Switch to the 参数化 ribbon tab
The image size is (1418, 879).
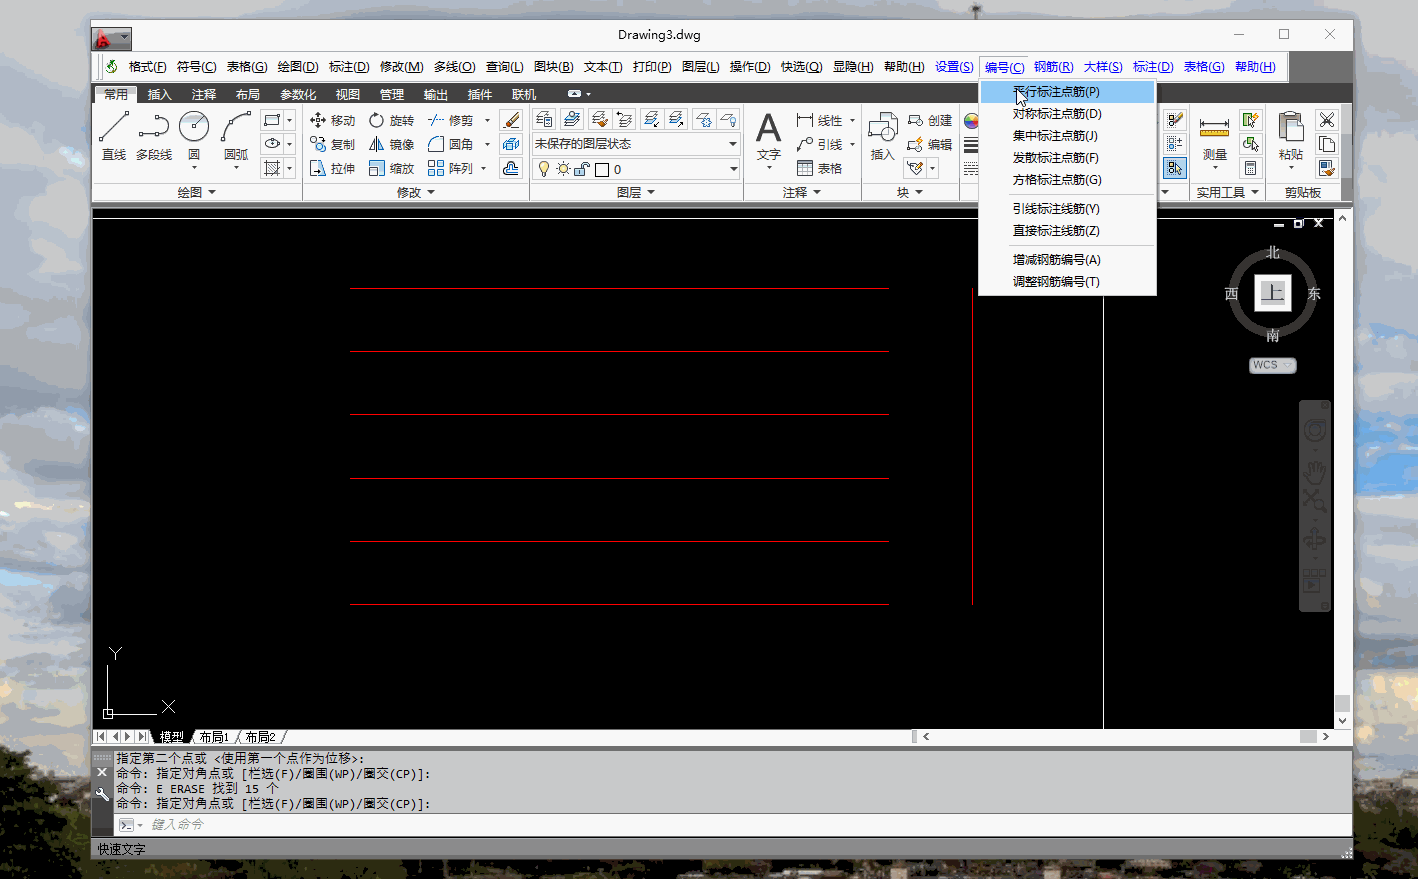298,94
